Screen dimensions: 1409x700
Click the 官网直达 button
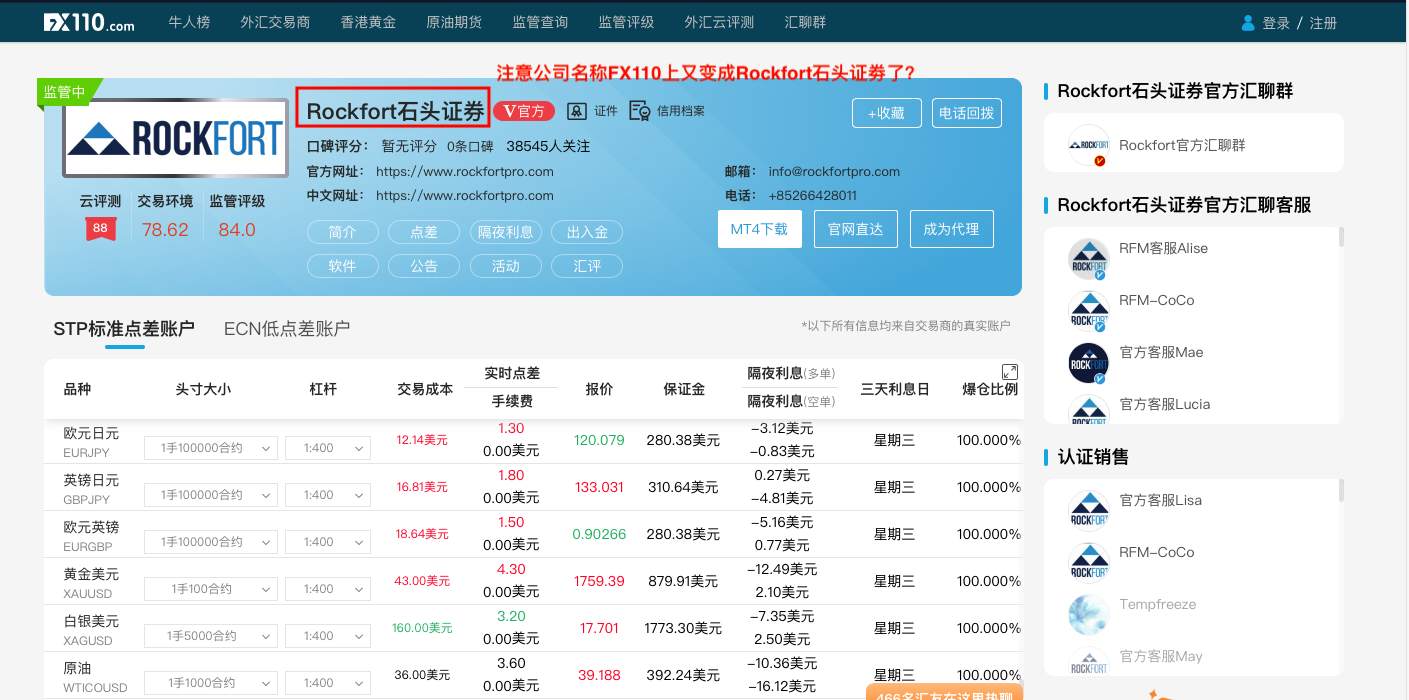(855, 229)
